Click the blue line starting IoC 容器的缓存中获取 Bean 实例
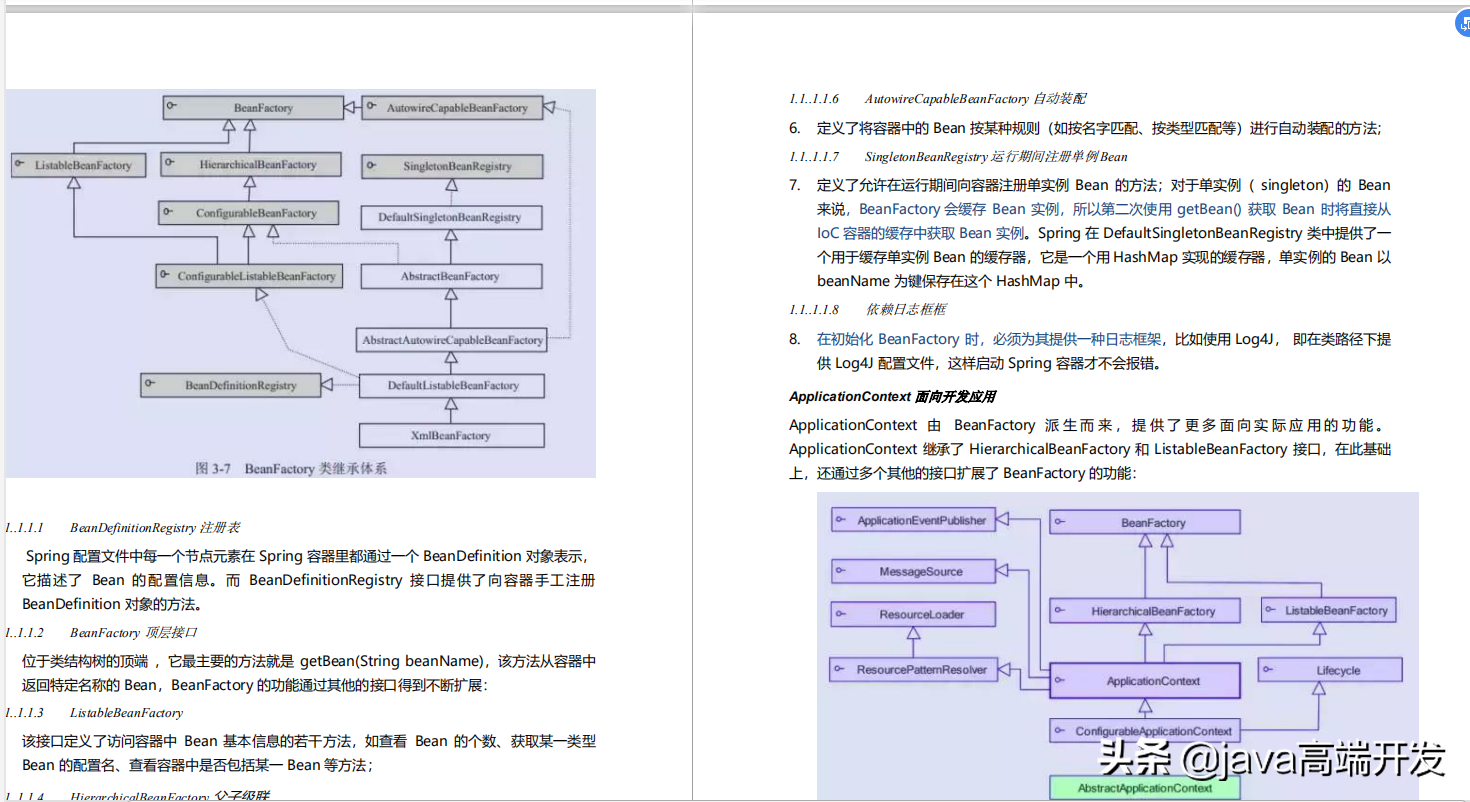The height and width of the screenshot is (802, 1470). 922,233
